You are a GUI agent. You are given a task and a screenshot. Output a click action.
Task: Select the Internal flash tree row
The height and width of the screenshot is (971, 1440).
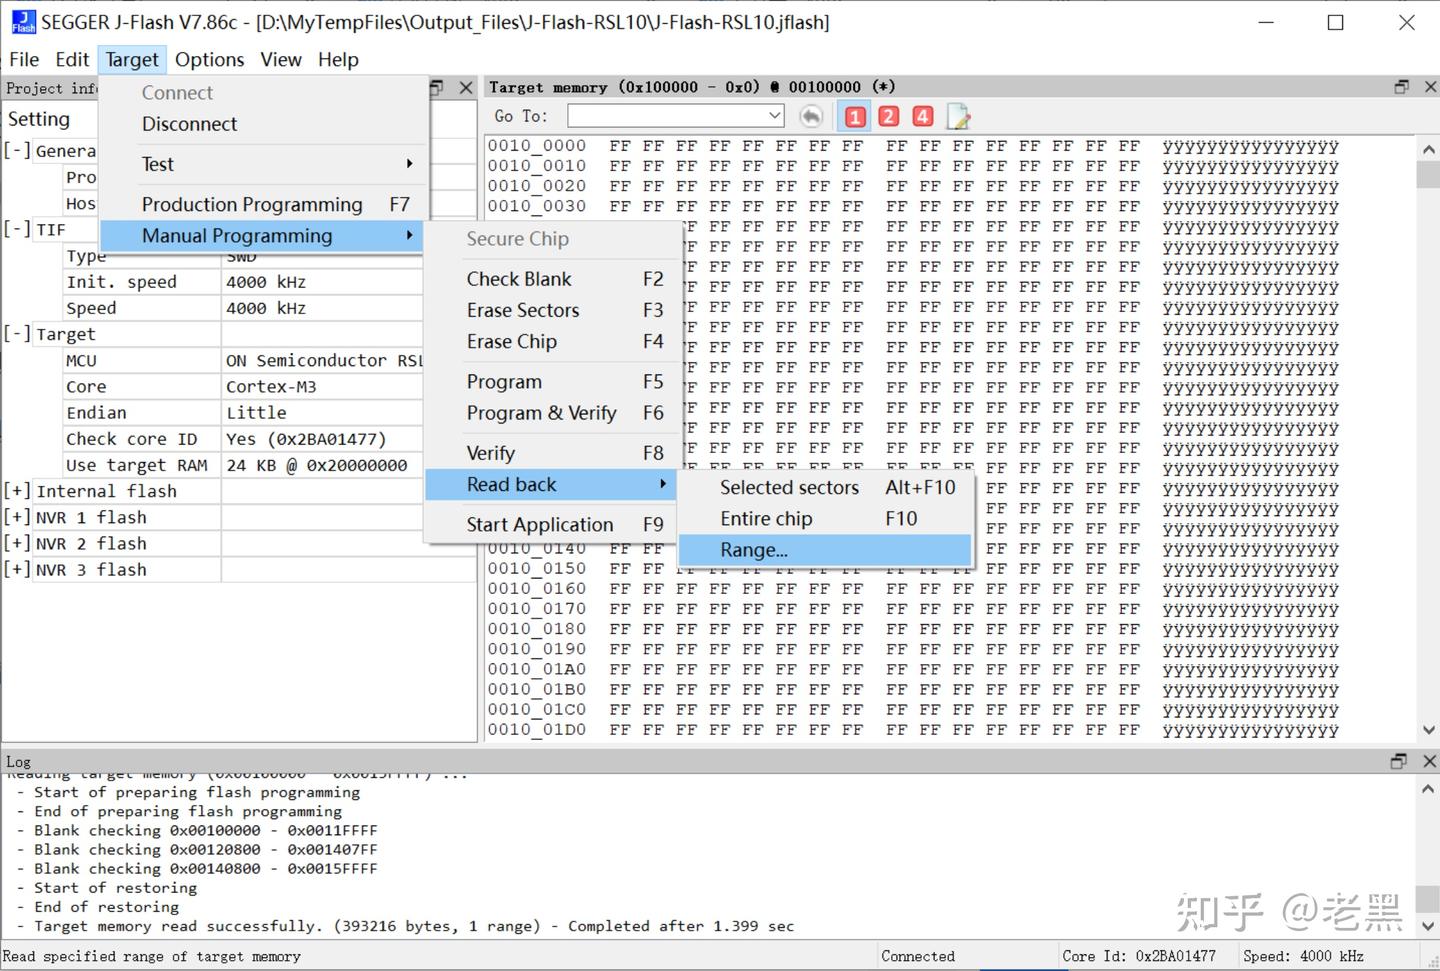click(x=239, y=491)
